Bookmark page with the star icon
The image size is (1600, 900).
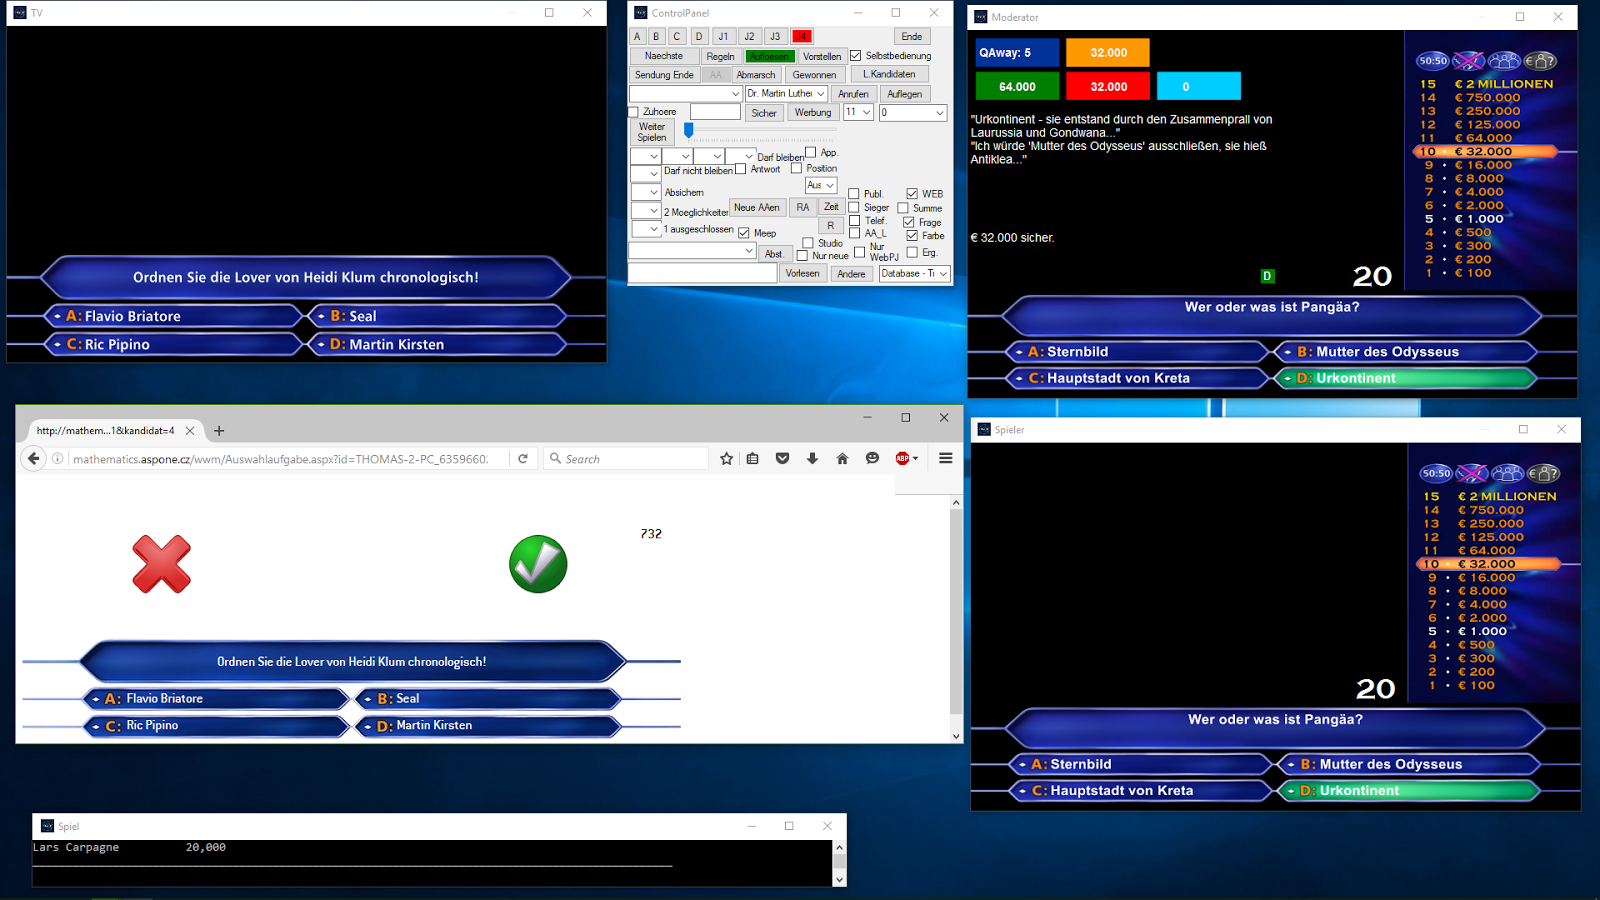pyautogui.click(x=726, y=459)
